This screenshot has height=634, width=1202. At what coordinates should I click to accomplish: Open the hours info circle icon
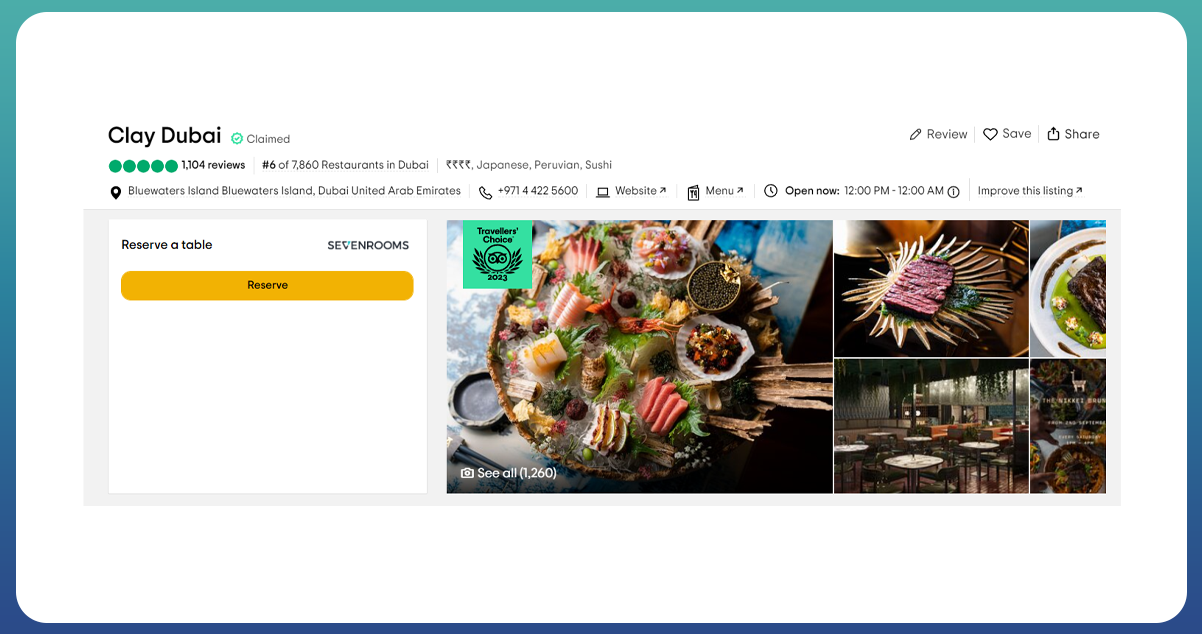click(x=953, y=192)
